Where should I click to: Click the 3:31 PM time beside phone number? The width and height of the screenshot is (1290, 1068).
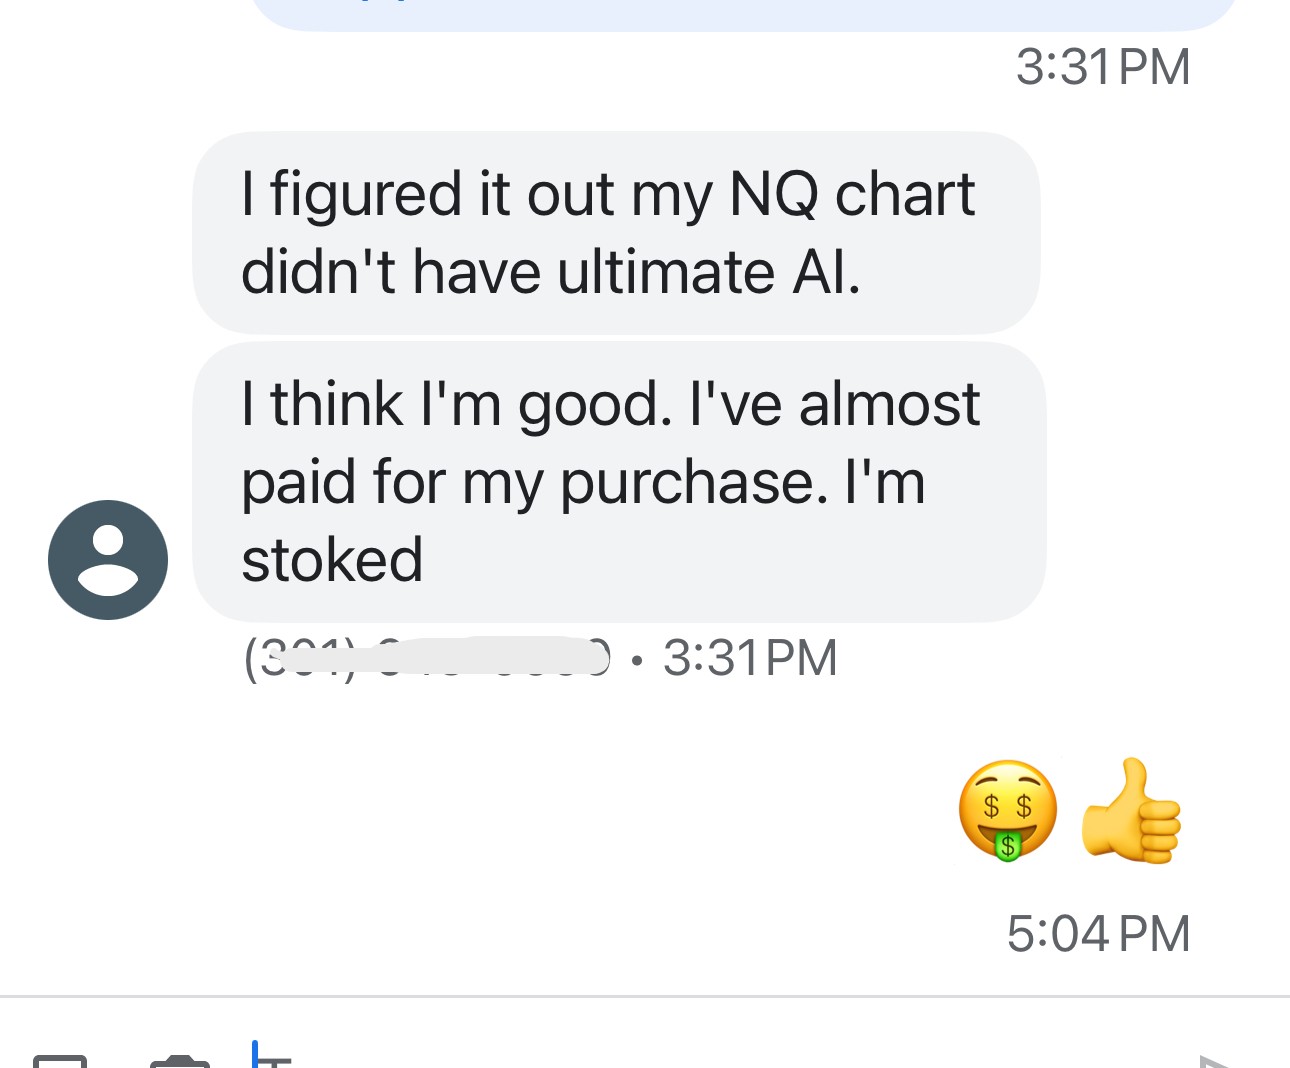point(750,658)
